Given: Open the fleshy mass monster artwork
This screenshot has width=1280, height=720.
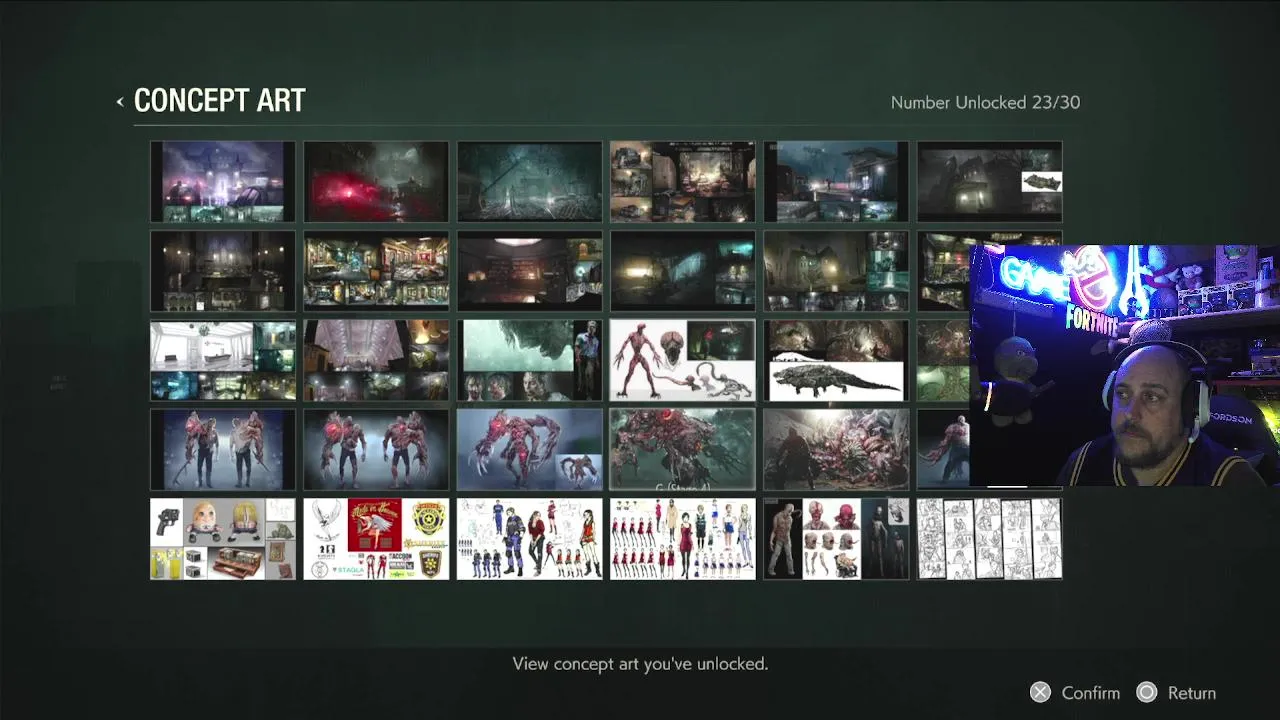Looking at the screenshot, I should click(836, 450).
